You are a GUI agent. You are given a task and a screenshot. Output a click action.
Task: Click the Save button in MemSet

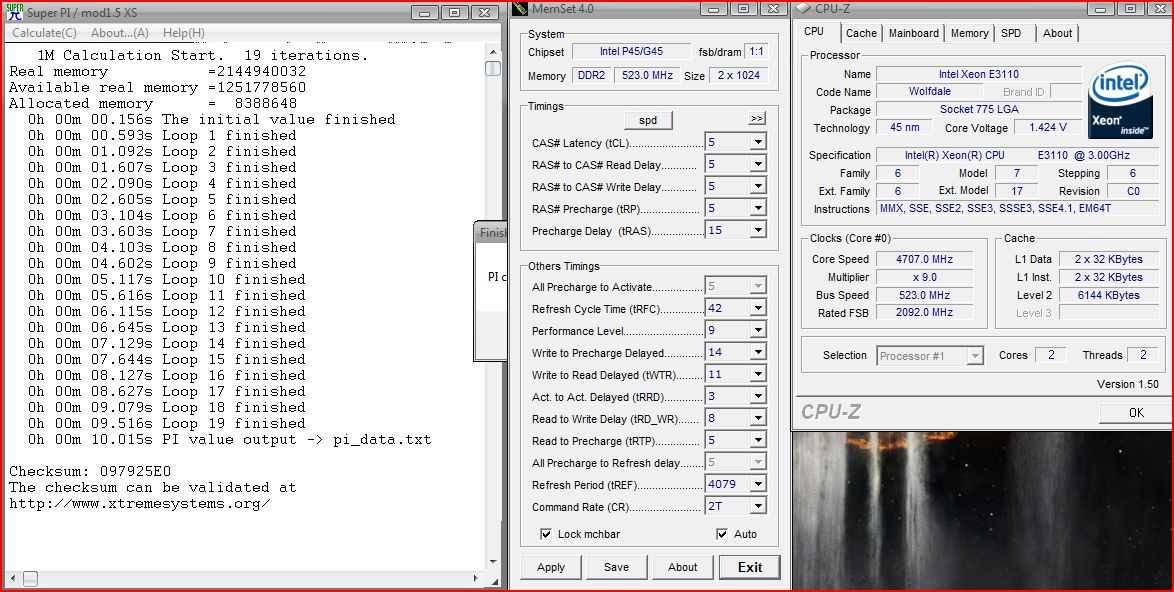coord(616,567)
